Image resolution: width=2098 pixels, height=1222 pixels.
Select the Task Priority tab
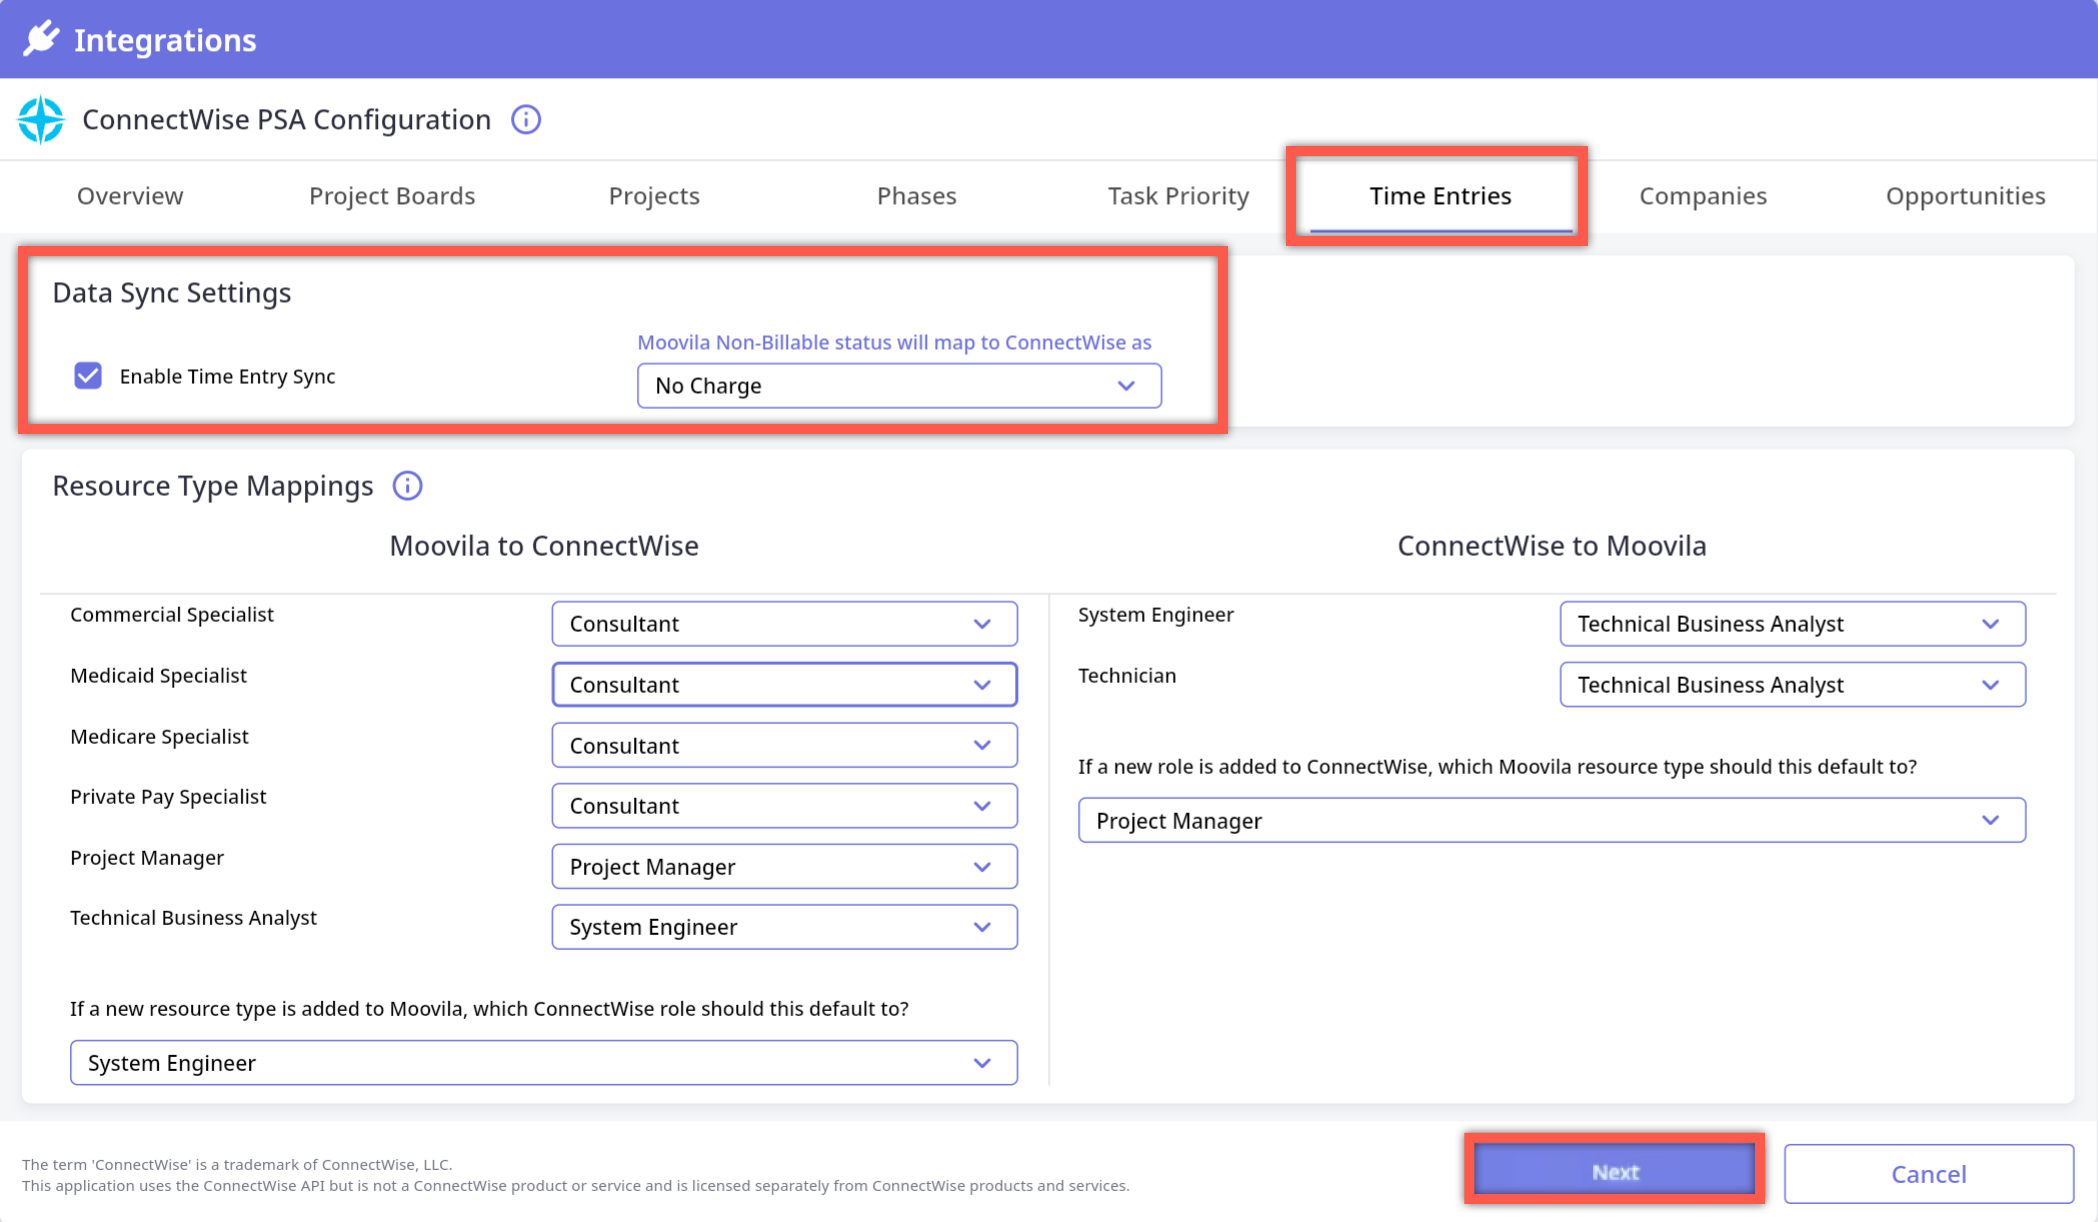coord(1178,196)
